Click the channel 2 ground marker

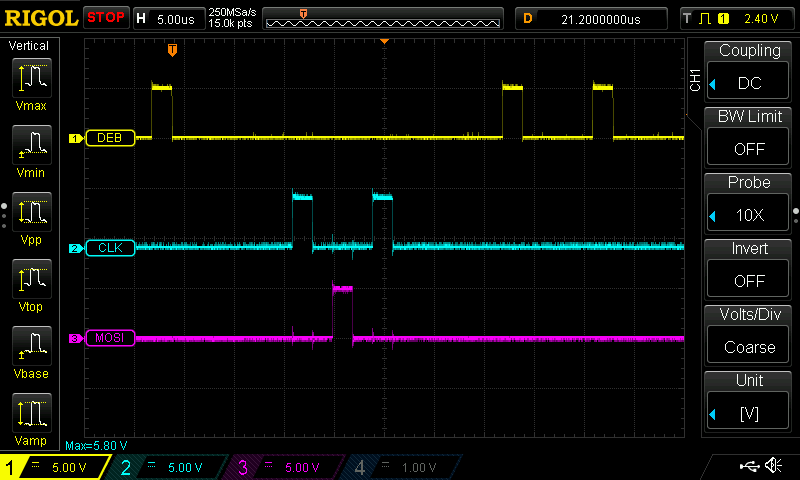76,248
